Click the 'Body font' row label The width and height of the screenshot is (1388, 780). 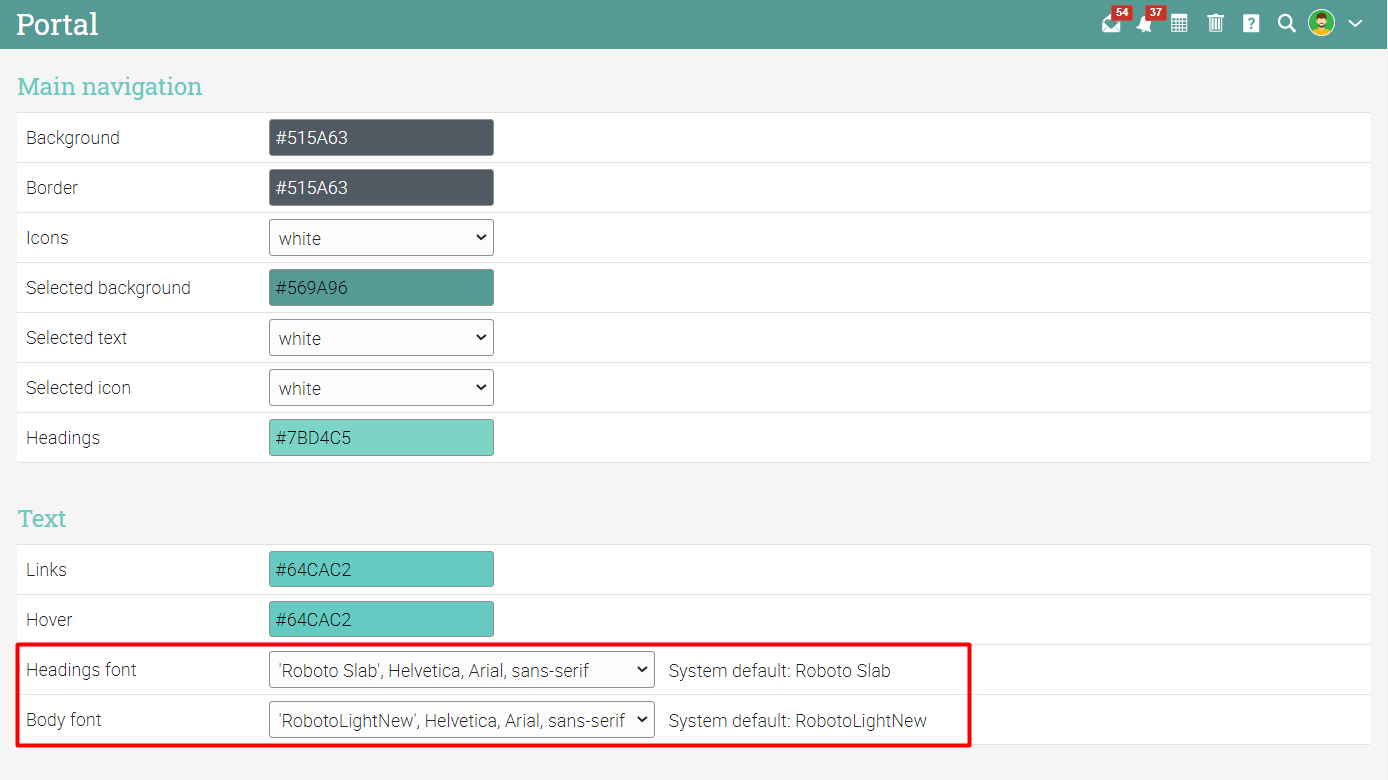pos(64,720)
